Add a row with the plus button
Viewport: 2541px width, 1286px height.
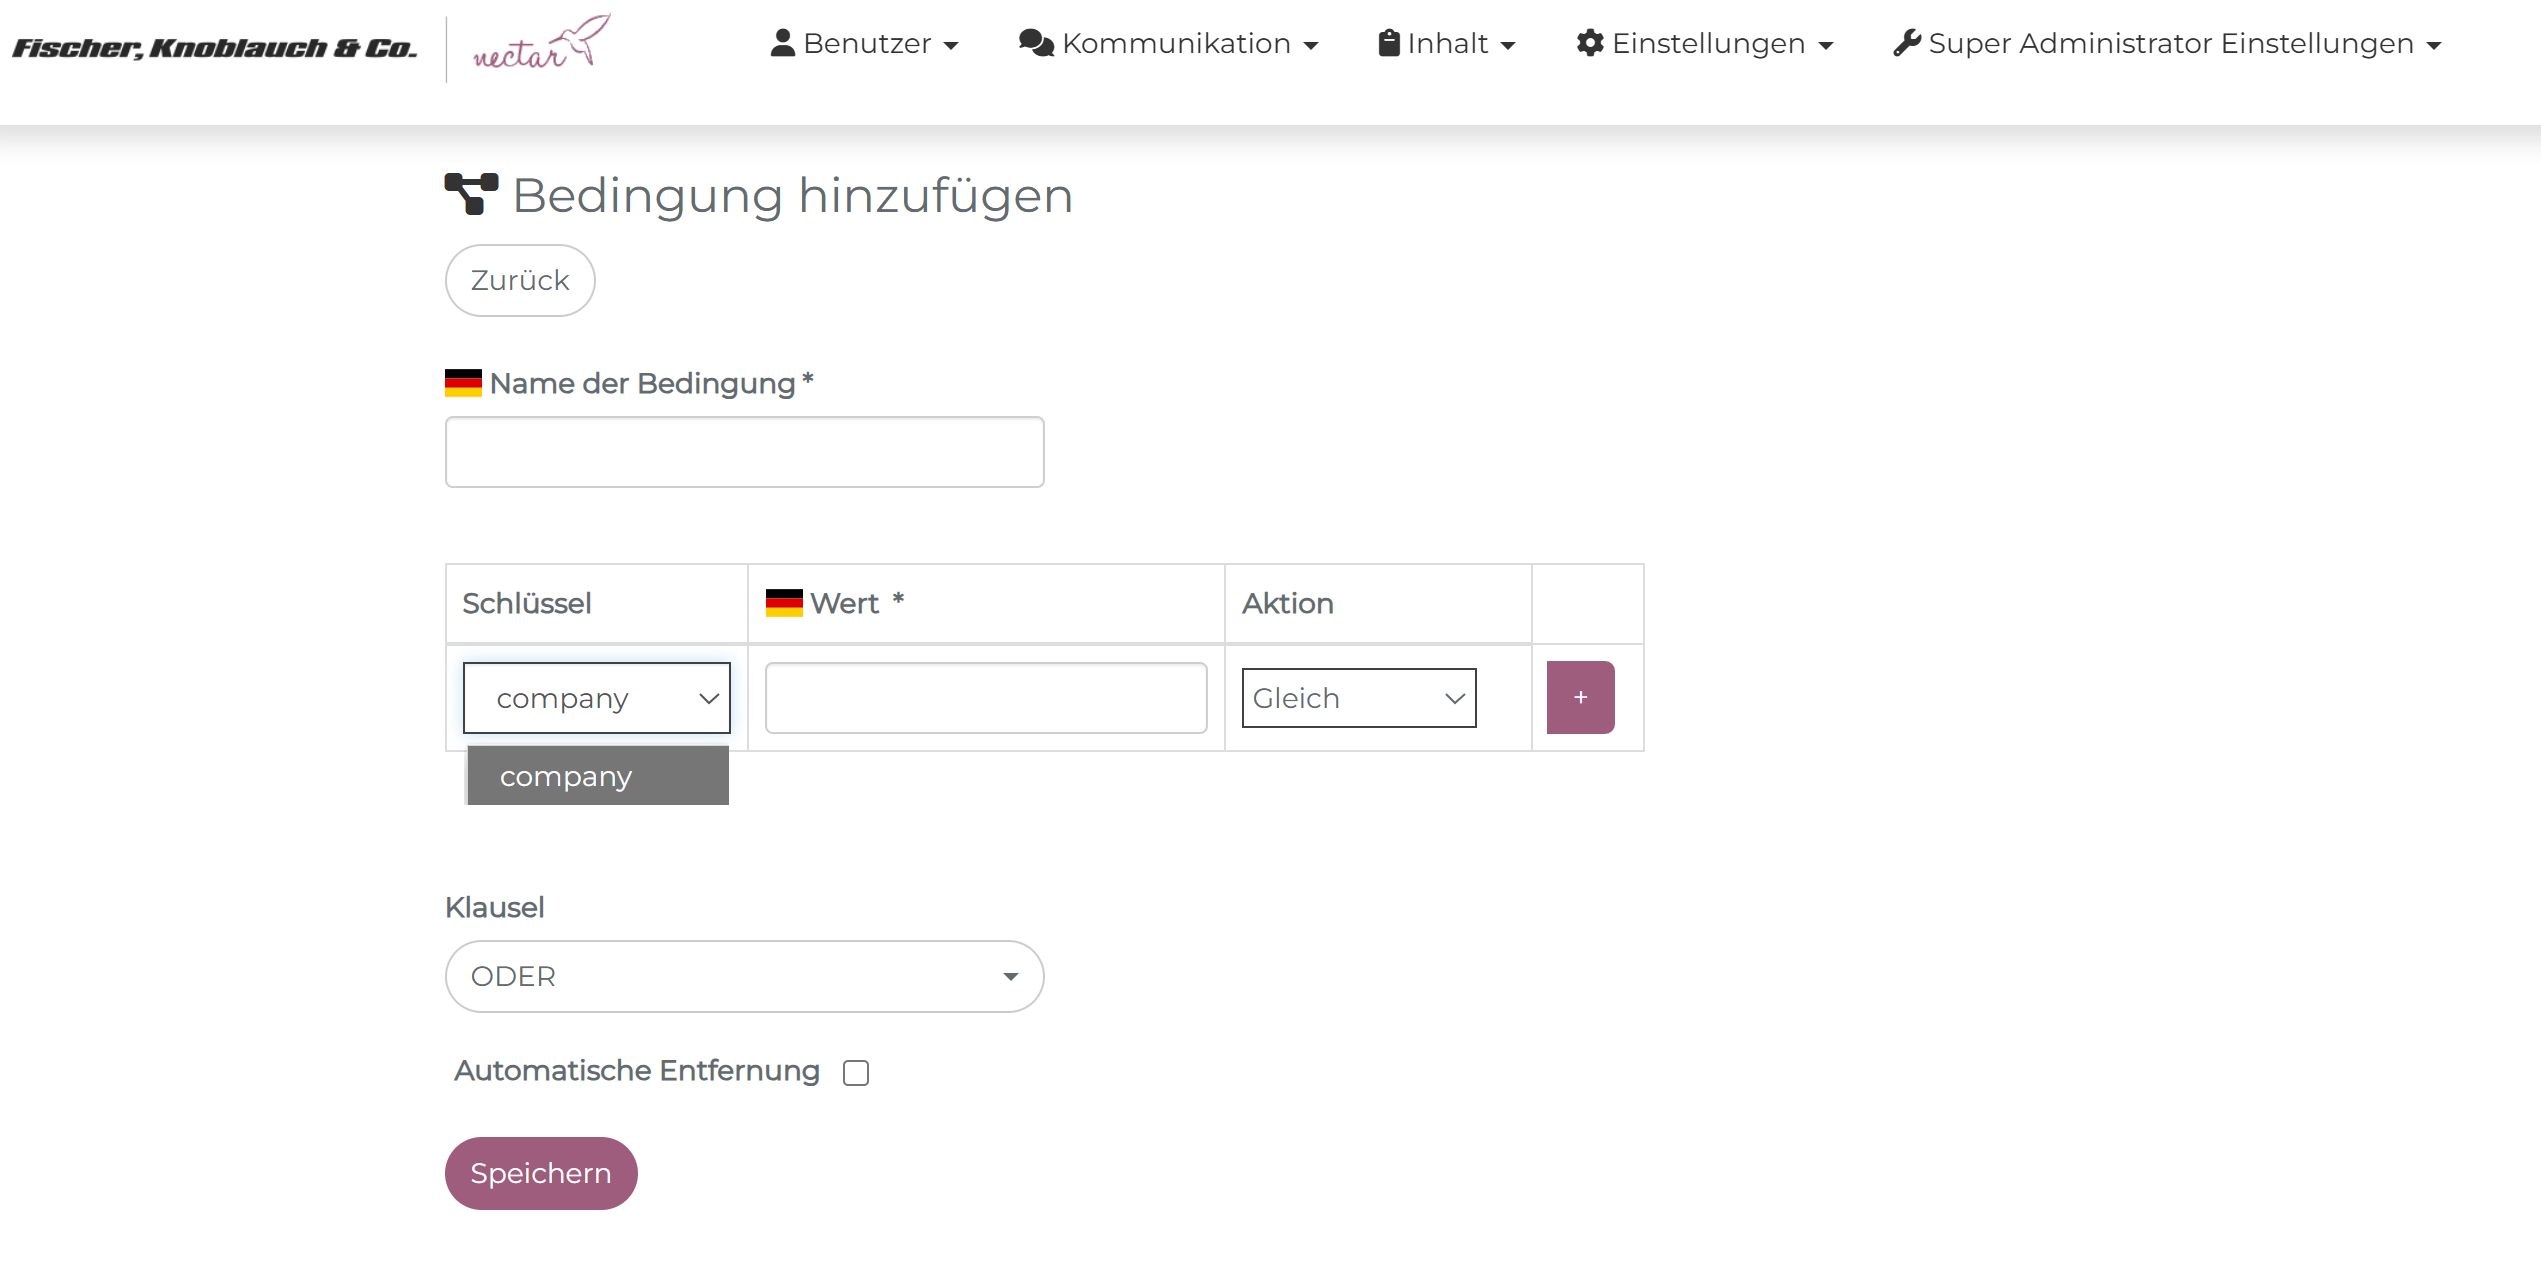(1580, 697)
